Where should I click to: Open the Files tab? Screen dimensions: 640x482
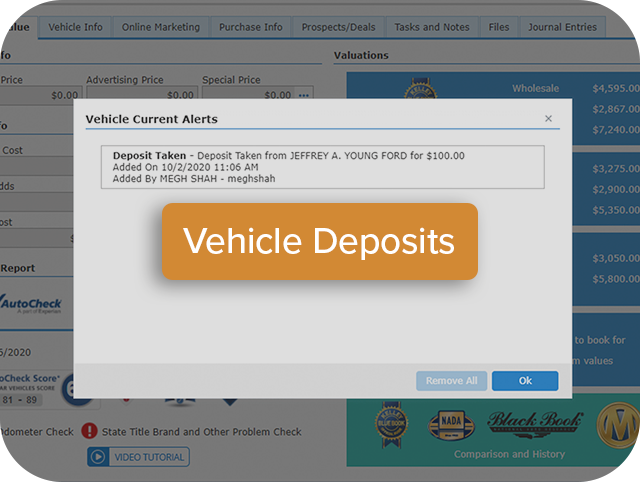click(x=499, y=27)
